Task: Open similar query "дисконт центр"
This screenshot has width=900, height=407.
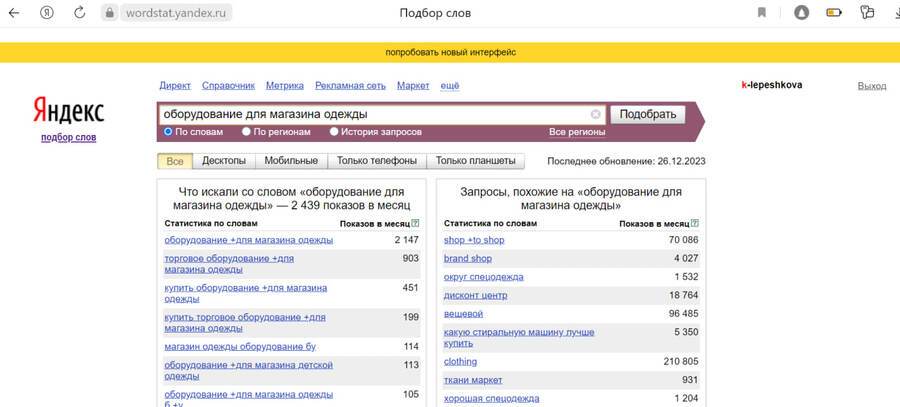Action: pos(475,295)
